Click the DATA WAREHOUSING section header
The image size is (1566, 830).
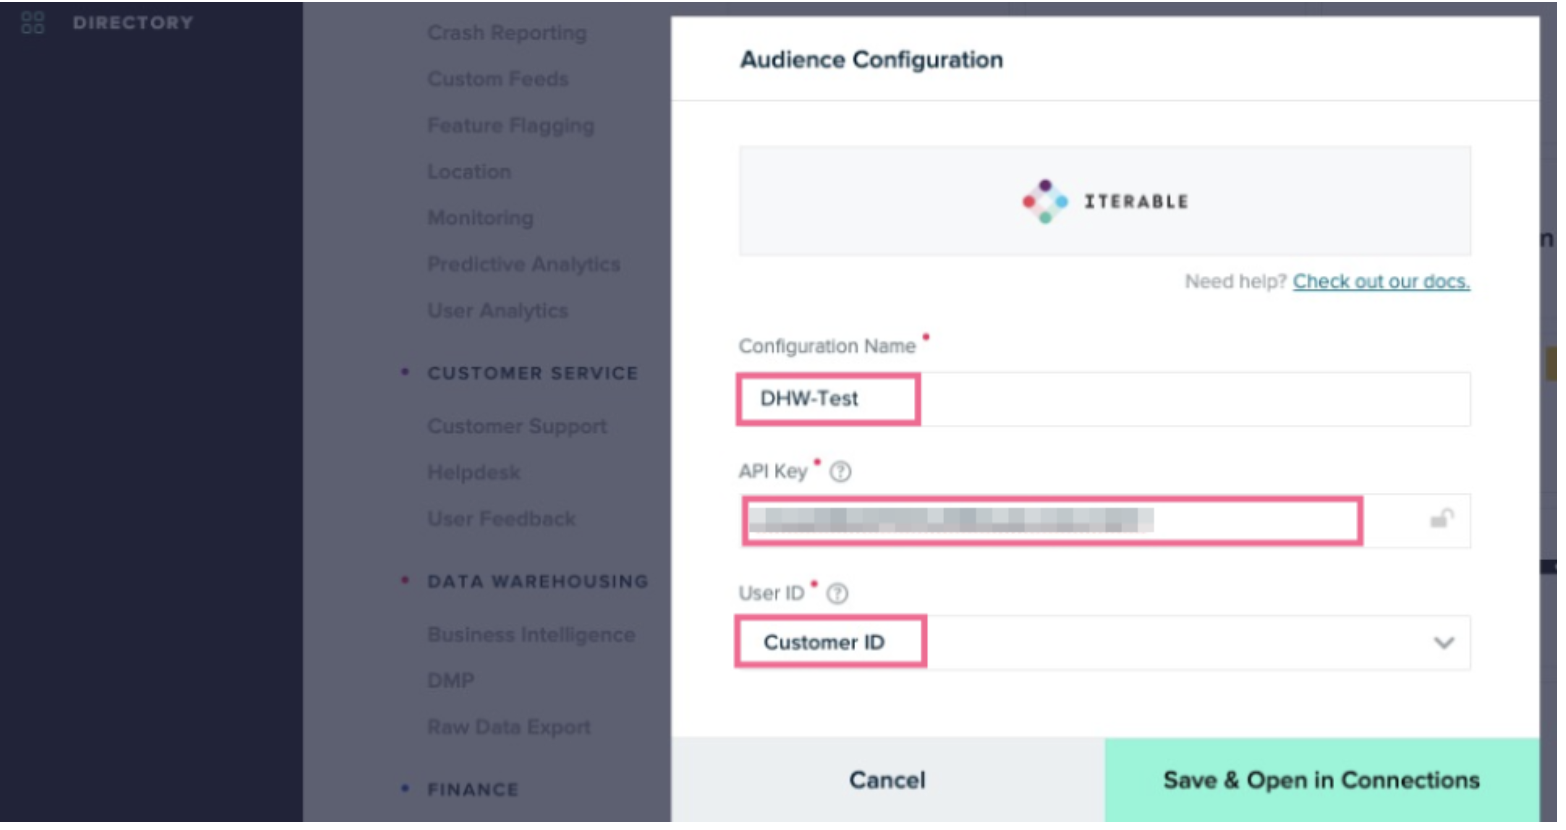(538, 581)
